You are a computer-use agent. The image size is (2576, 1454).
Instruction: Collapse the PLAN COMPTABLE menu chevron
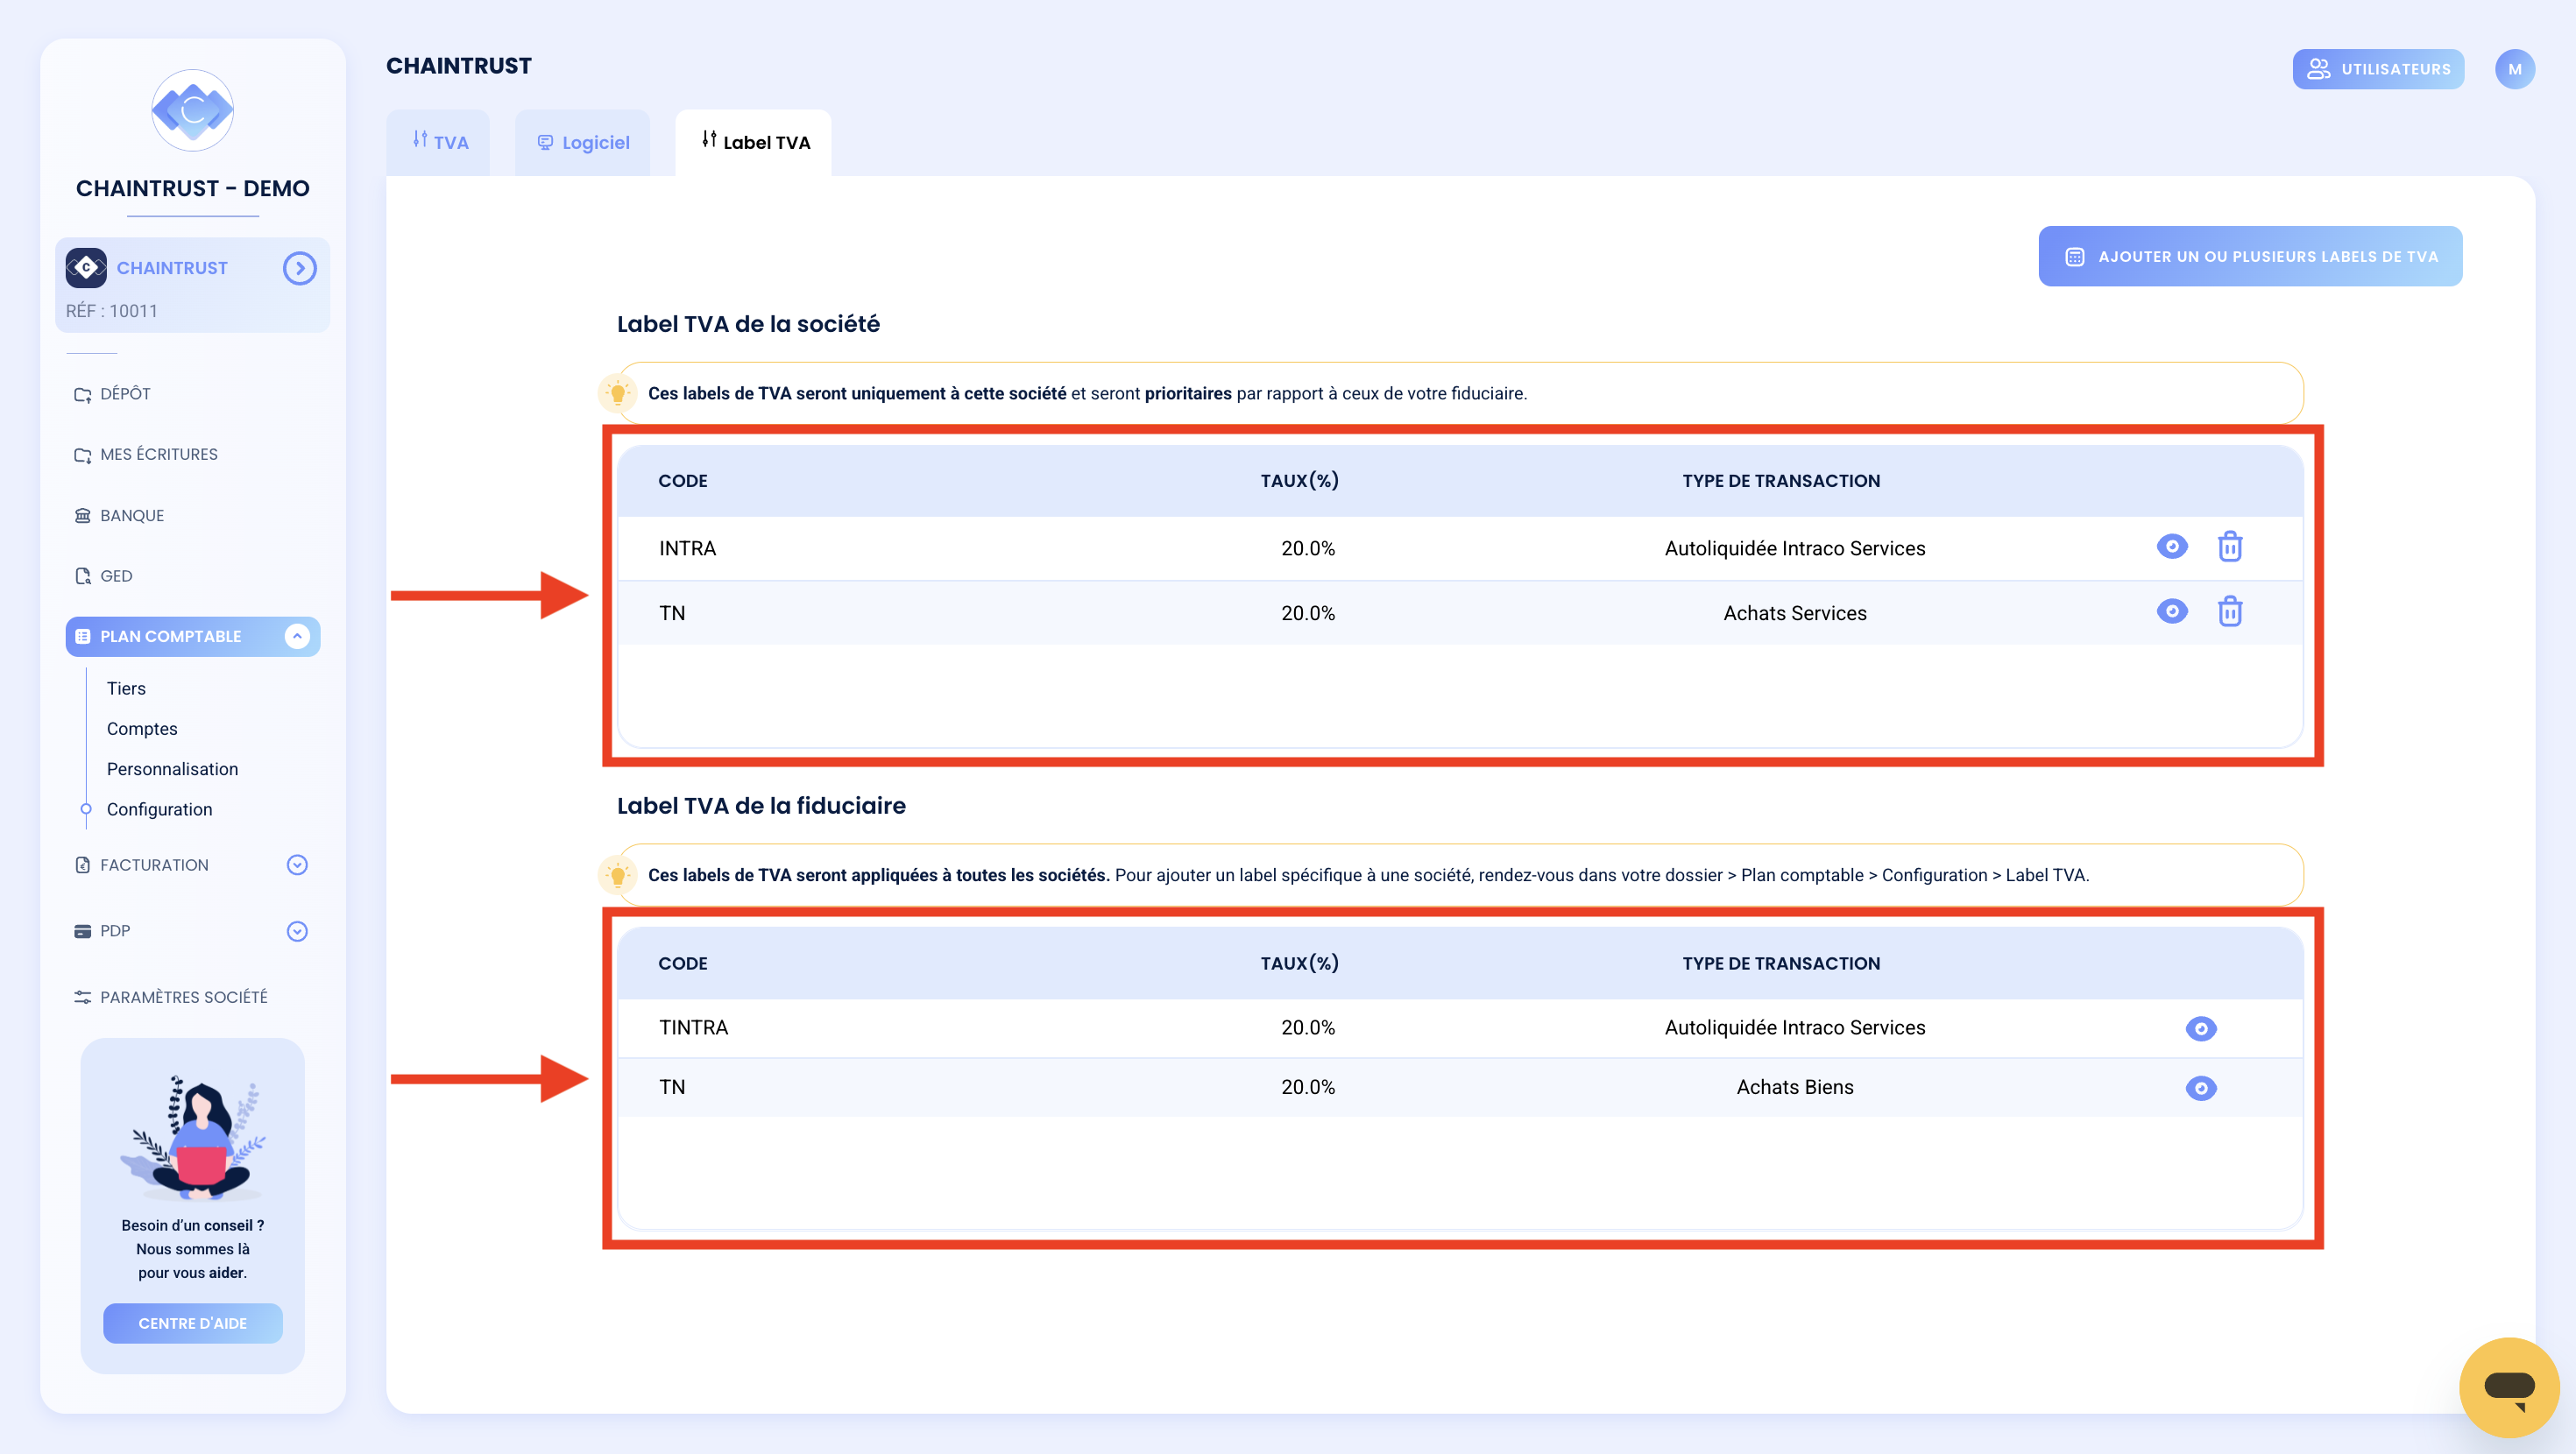[x=297, y=636]
